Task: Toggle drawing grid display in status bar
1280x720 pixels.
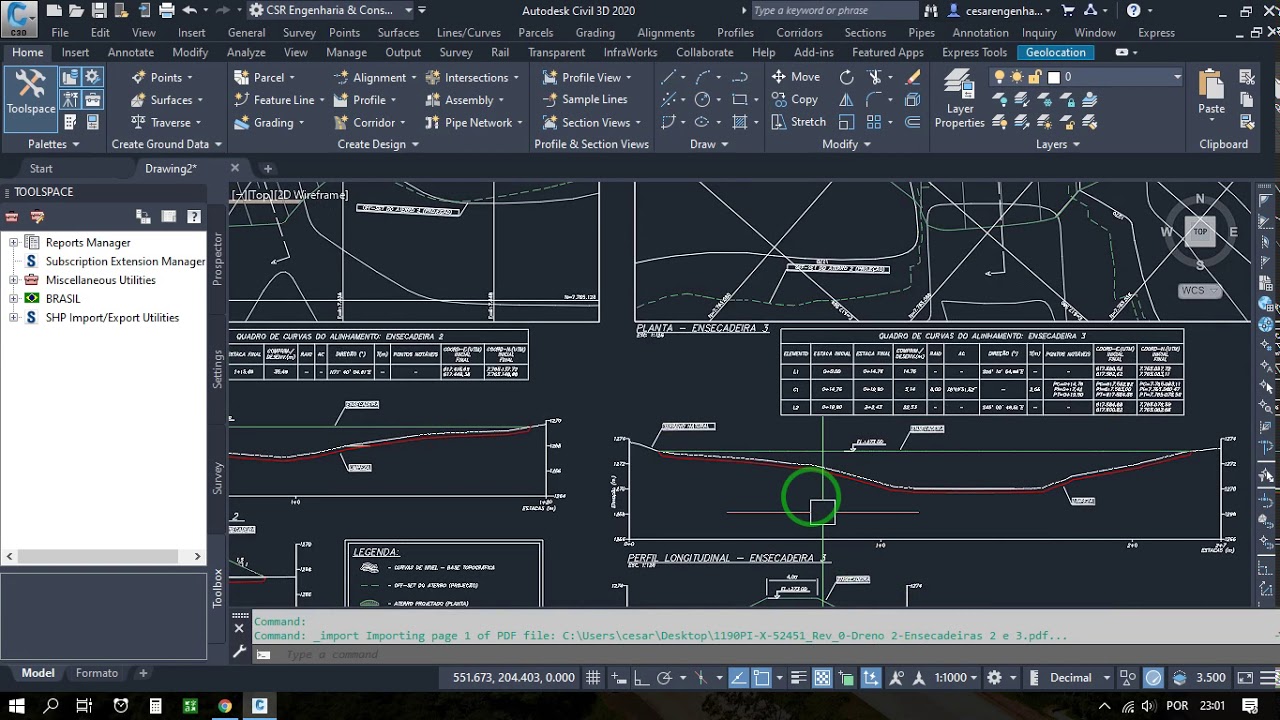Action: pos(593,677)
